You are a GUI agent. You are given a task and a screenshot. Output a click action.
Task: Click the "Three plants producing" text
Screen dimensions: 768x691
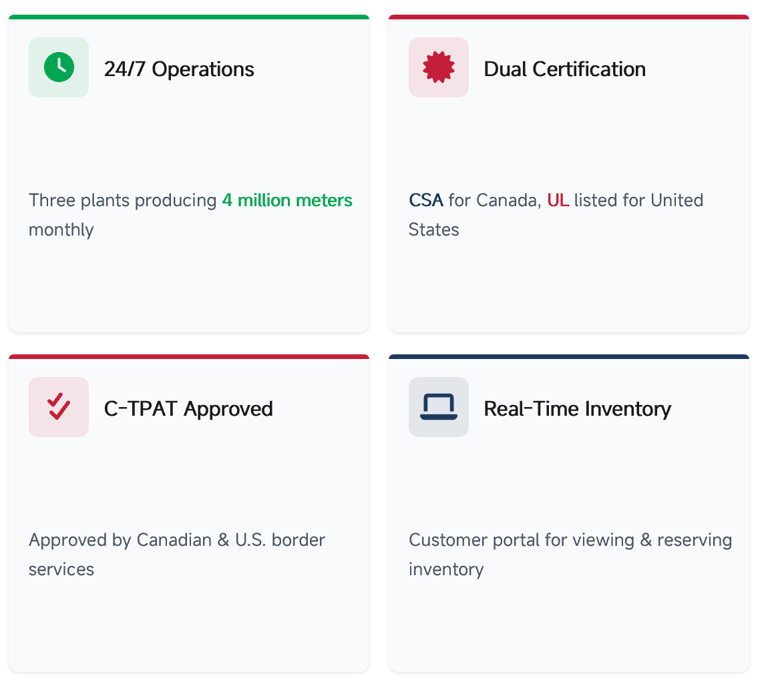(123, 200)
